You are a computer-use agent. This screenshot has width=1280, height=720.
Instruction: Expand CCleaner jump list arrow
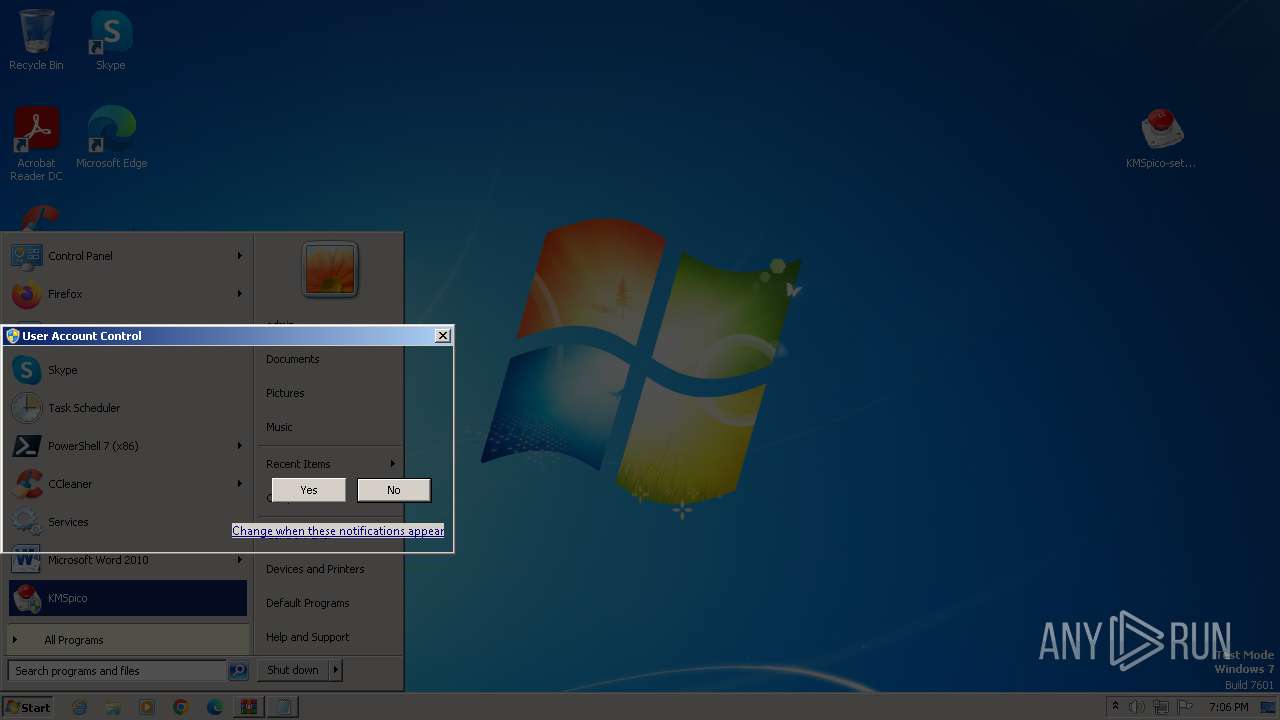[239, 484]
